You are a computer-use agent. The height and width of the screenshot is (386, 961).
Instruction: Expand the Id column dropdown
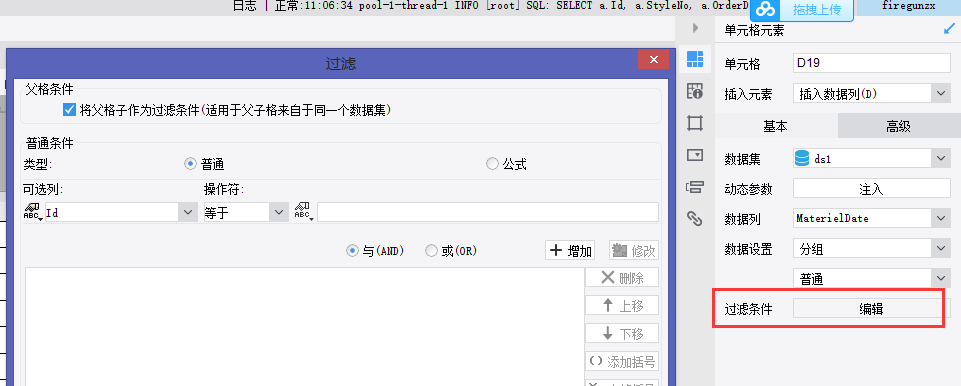[x=188, y=213]
